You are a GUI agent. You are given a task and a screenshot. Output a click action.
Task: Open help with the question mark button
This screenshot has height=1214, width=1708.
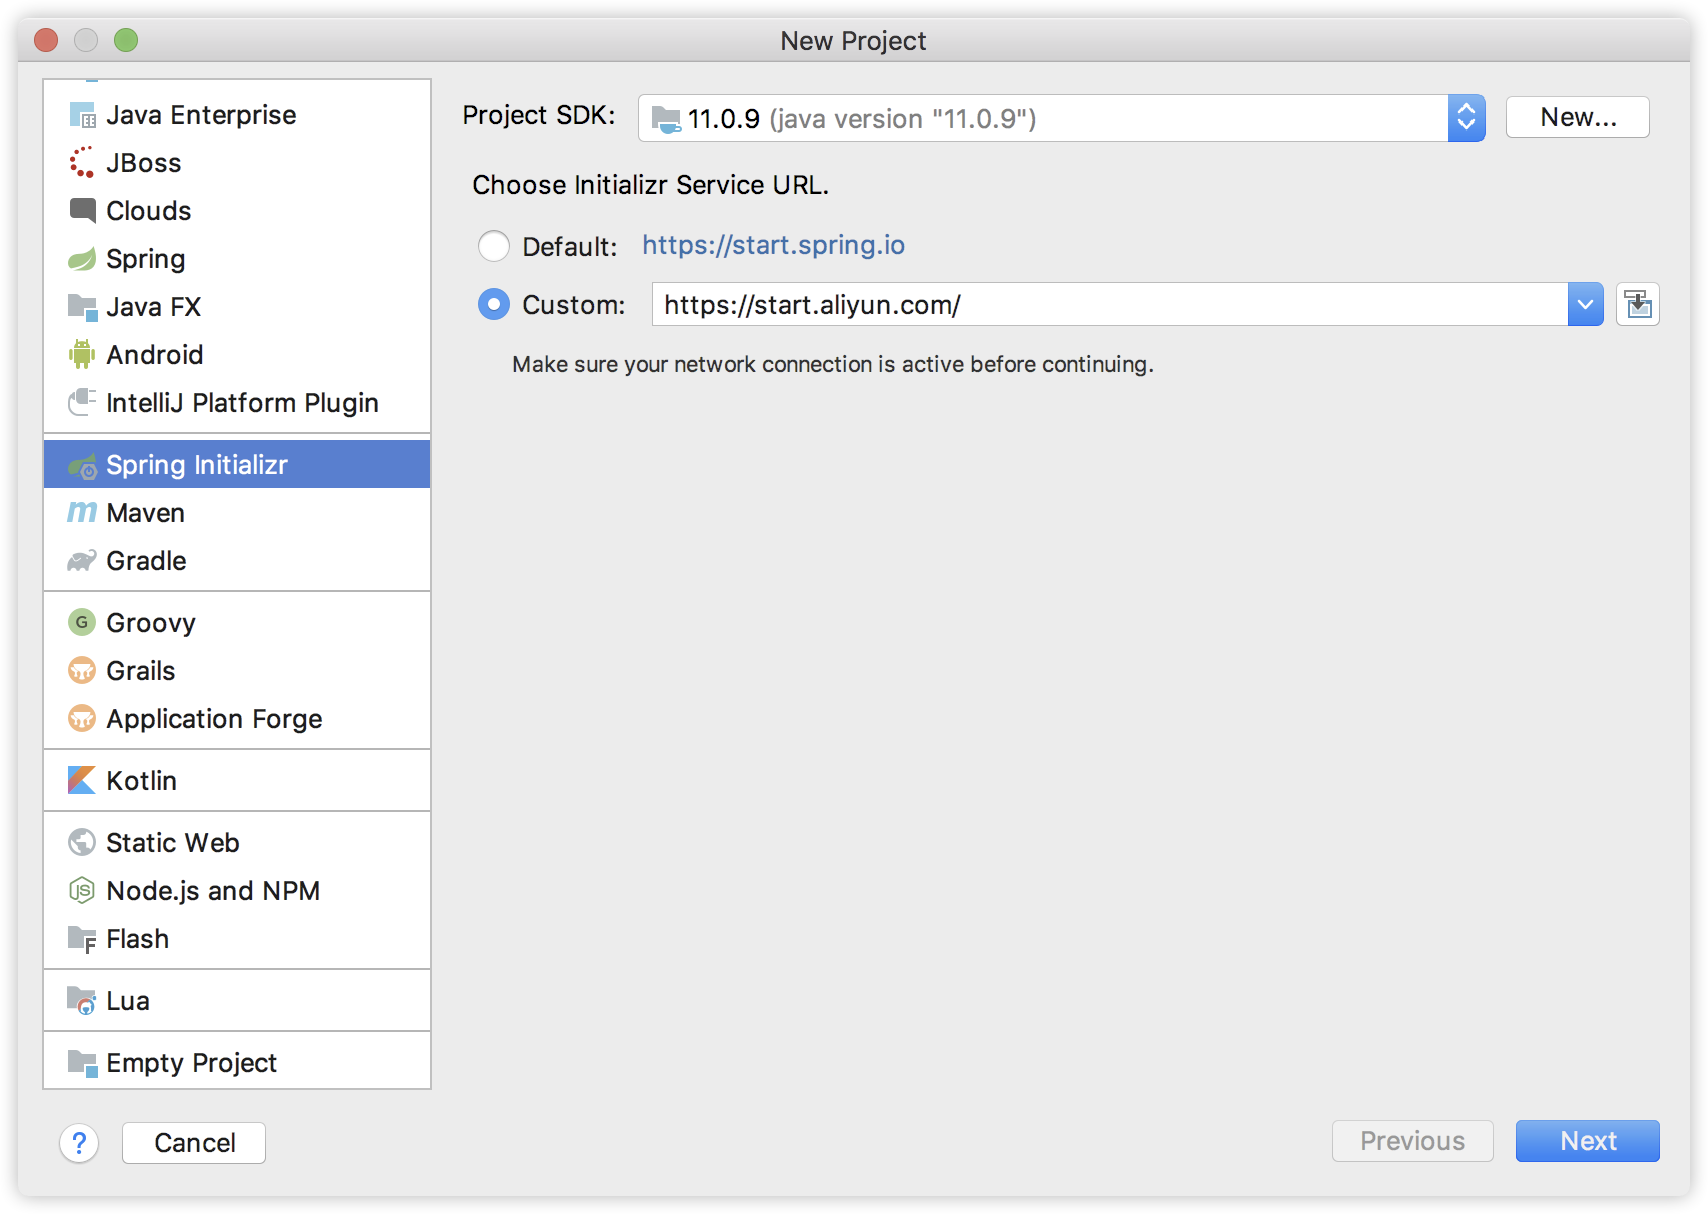pyautogui.click(x=79, y=1143)
